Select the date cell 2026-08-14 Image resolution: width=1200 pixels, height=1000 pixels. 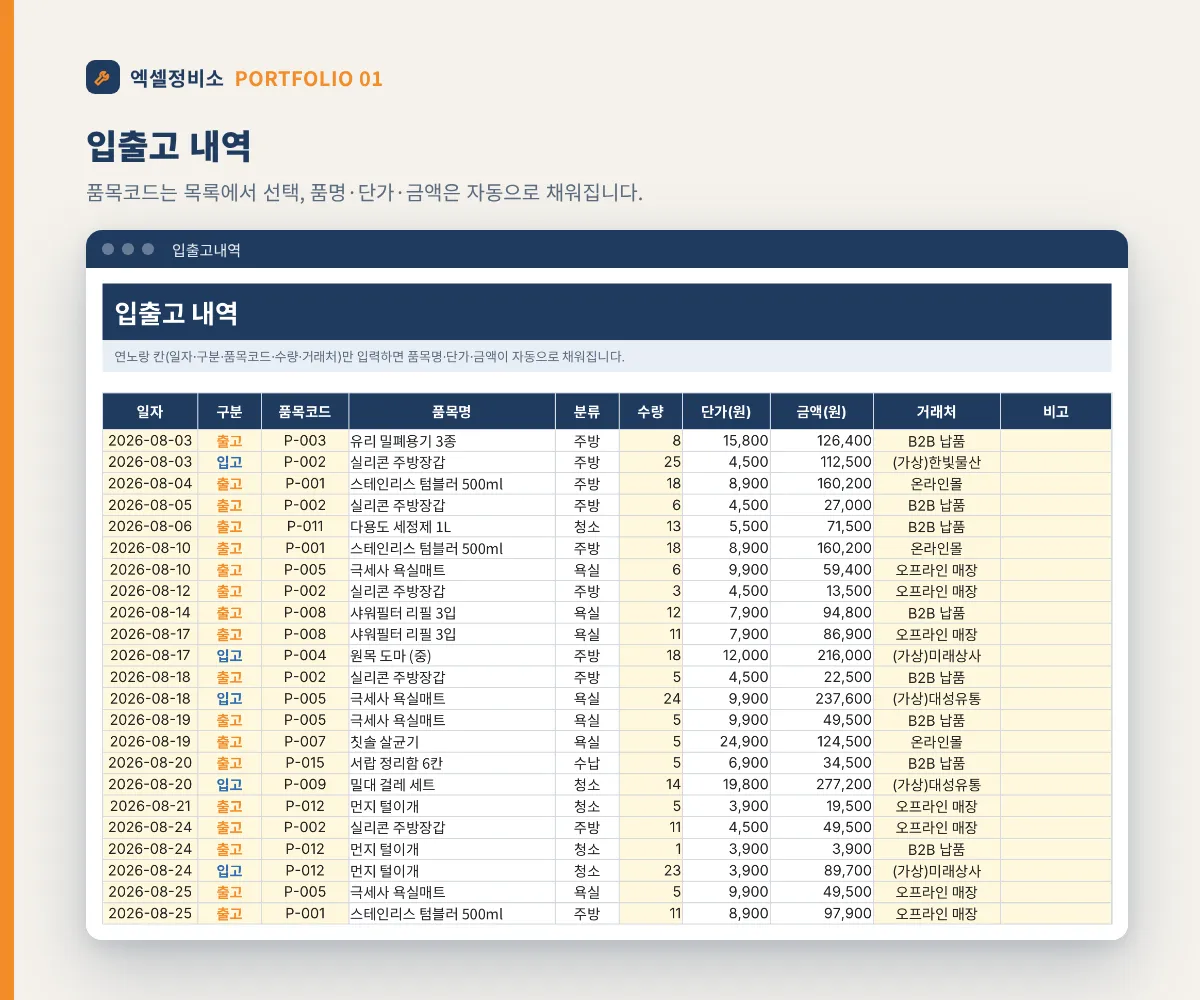(150, 612)
